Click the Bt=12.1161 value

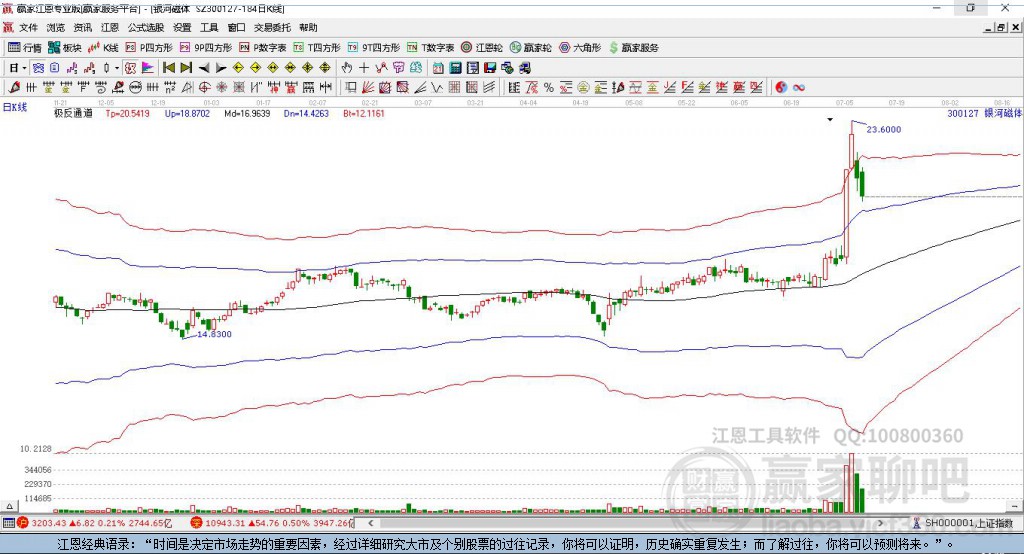point(364,113)
